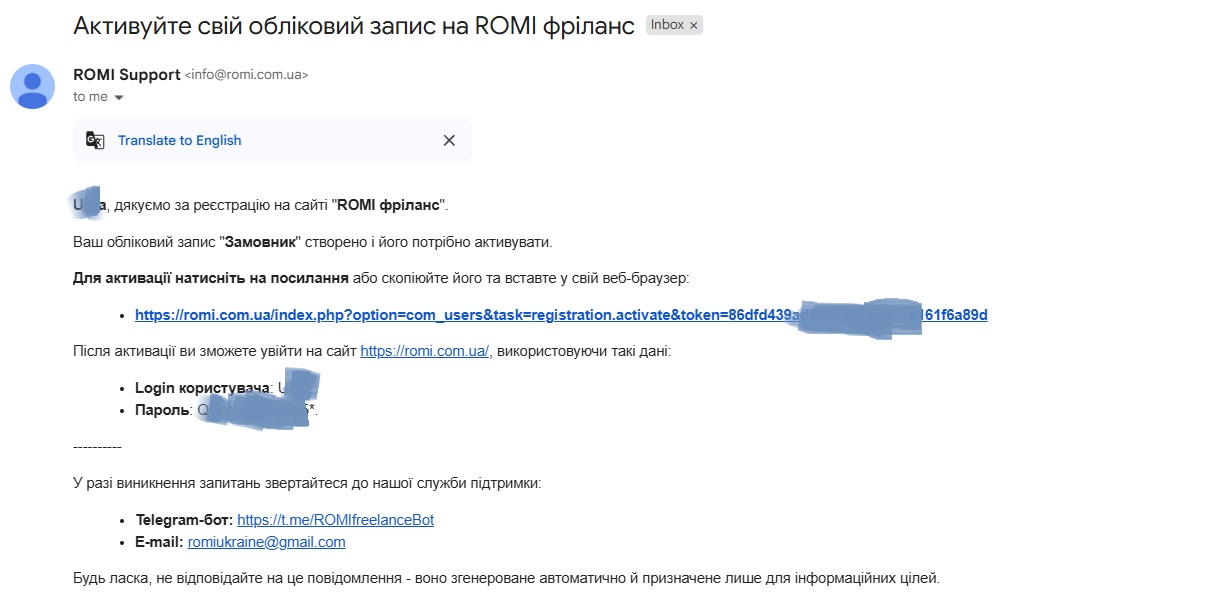Open the ROMIfreelanceBot Telegram link

[x=335, y=520]
